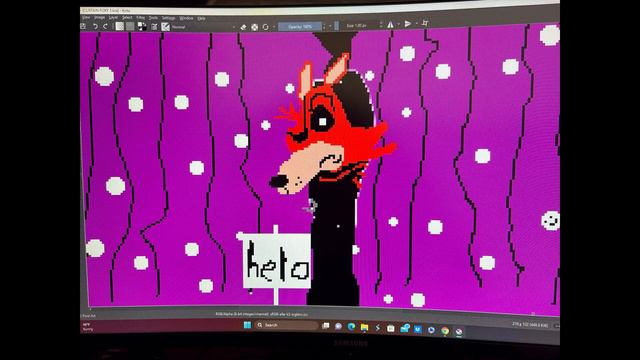
Task: Open the foreground/background color selector
Action: tap(142, 27)
